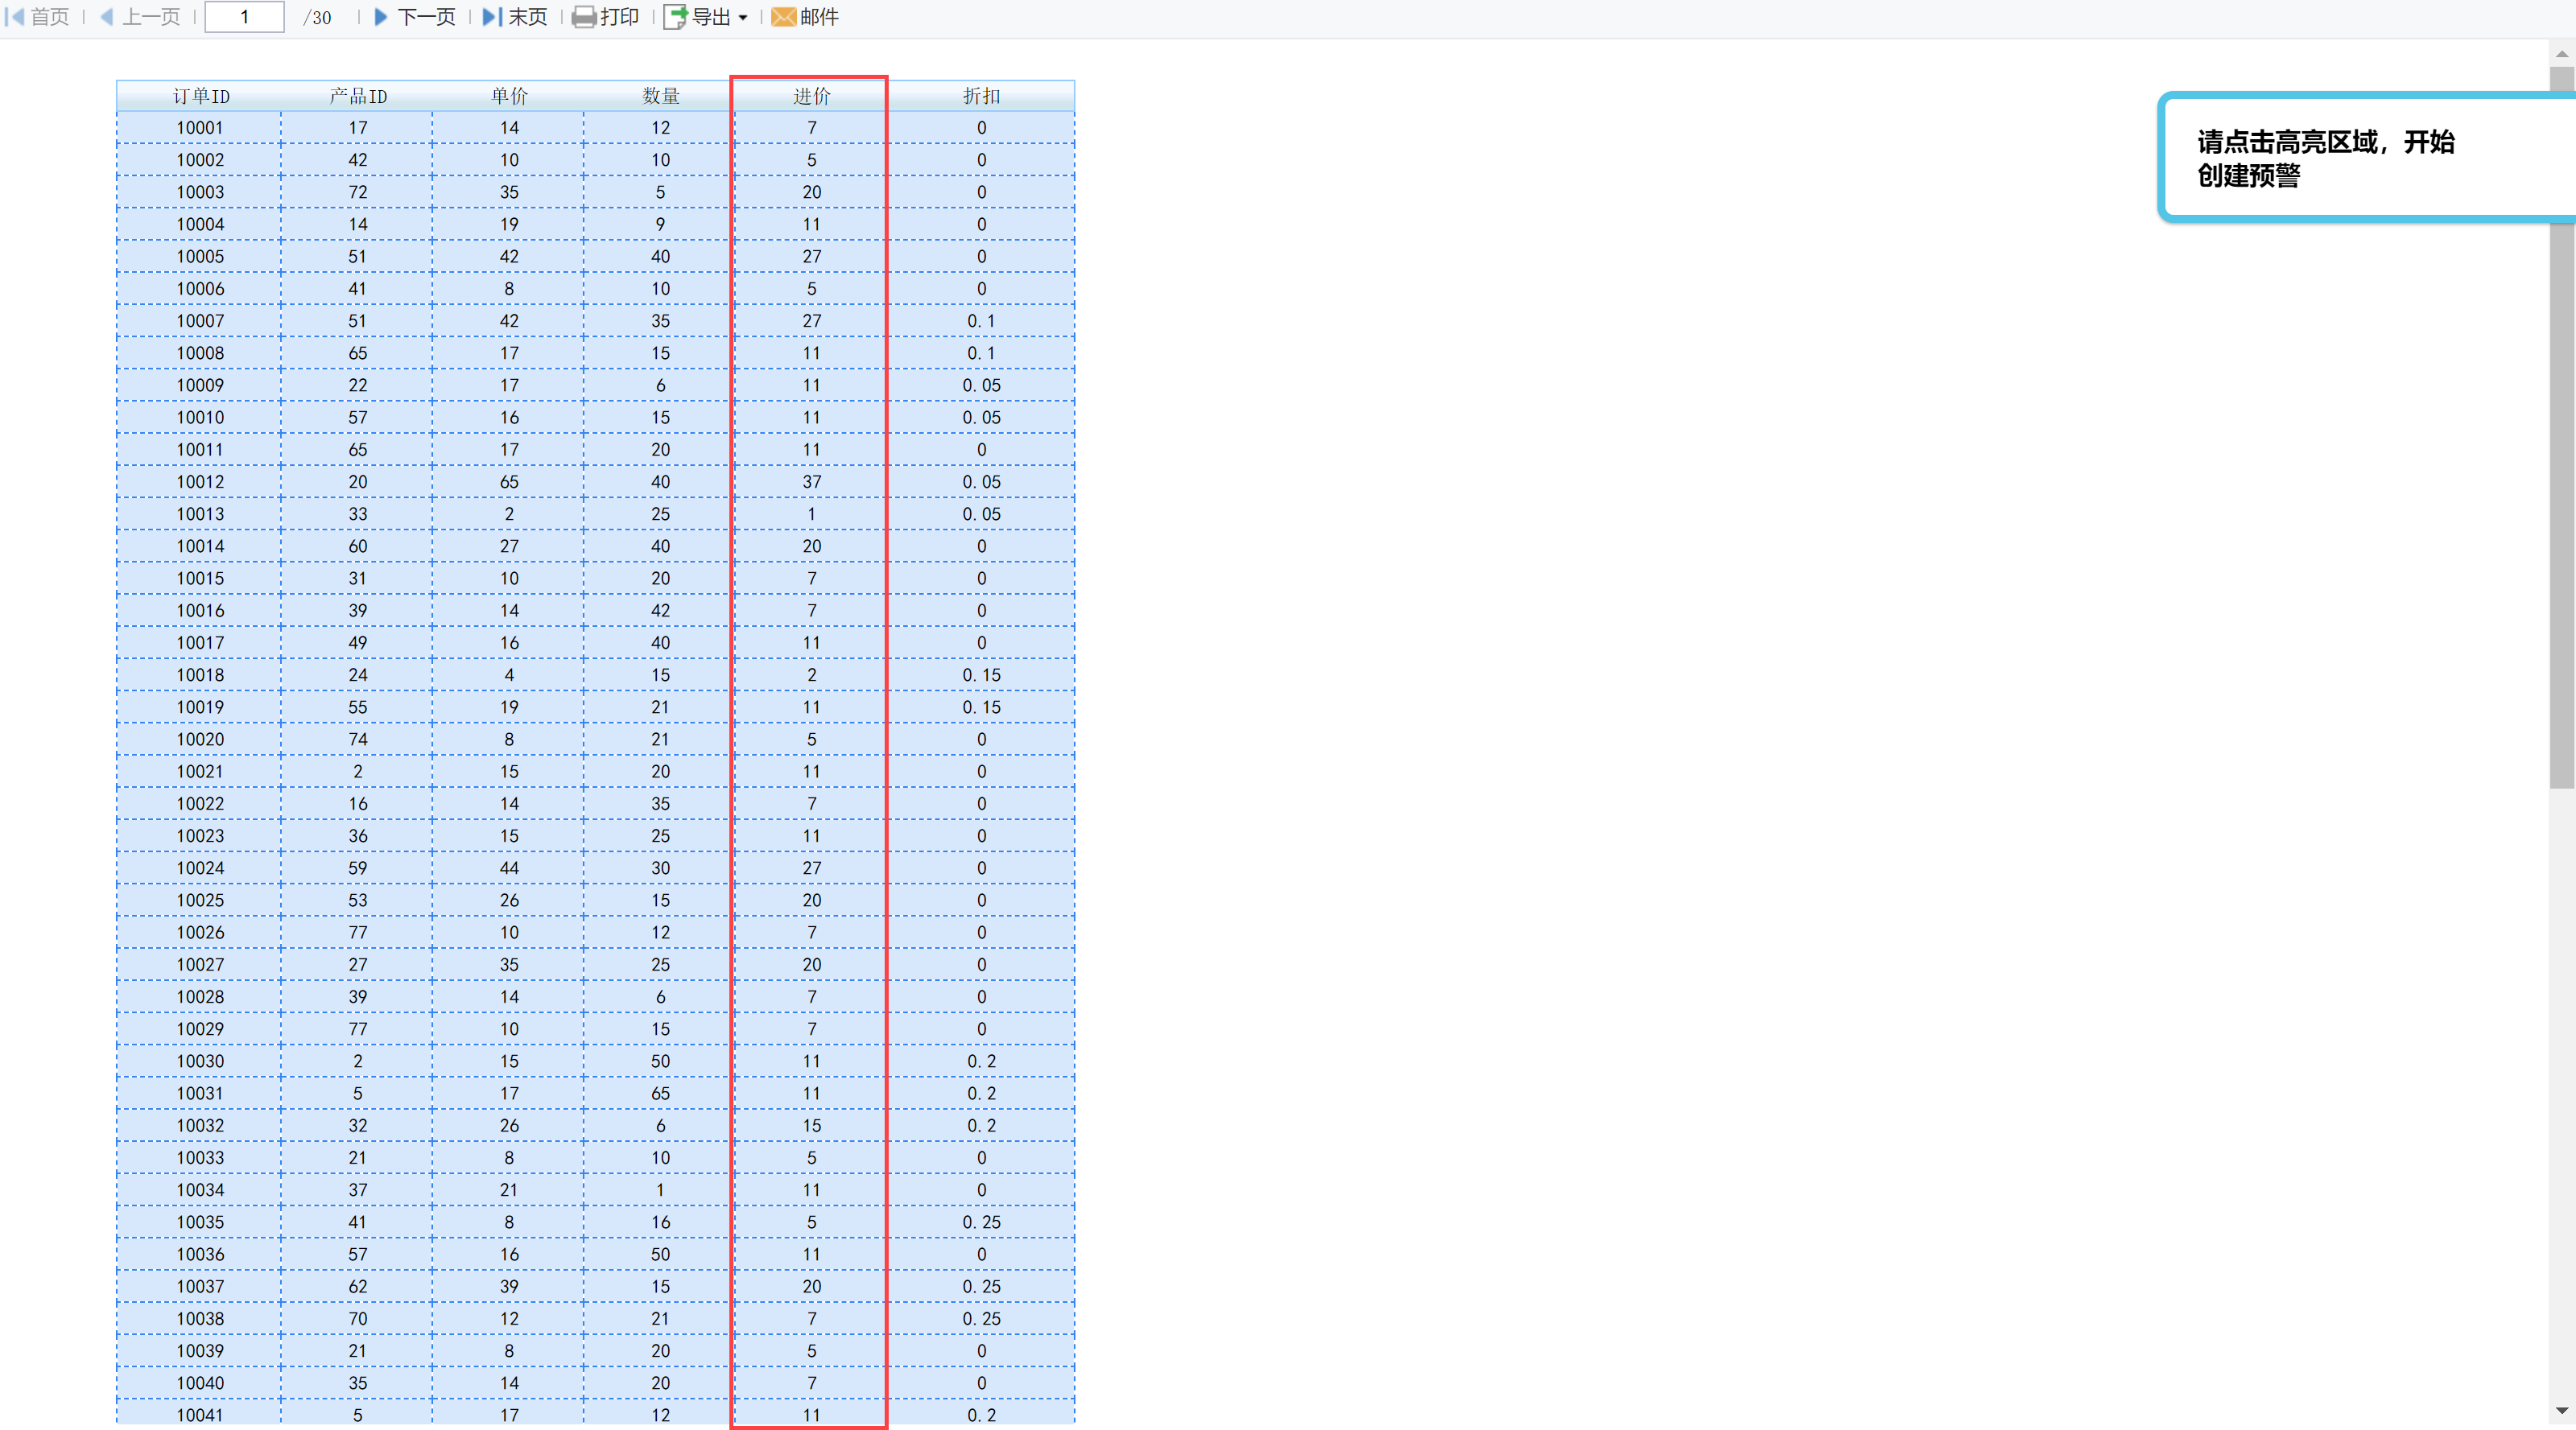Image resolution: width=2576 pixels, height=1430 pixels.
Task: Click the 单价 column header
Action: click(x=509, y=96)
